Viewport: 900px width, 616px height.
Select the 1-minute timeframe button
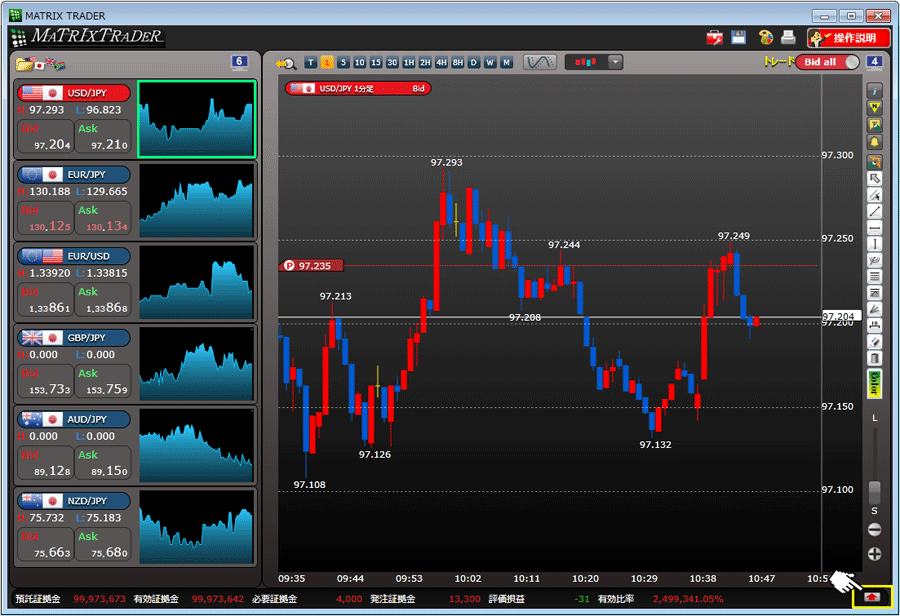coord(327,63)
